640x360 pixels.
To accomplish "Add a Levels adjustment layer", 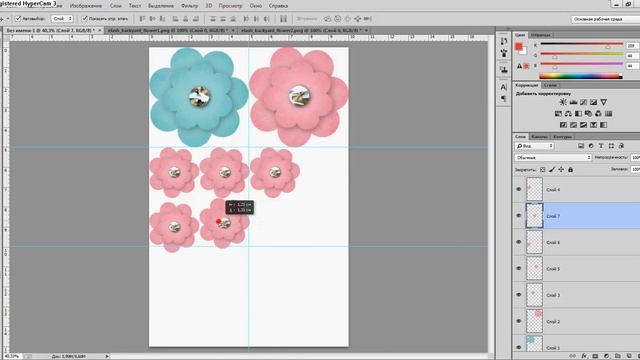I will click(x=573, y=102).
